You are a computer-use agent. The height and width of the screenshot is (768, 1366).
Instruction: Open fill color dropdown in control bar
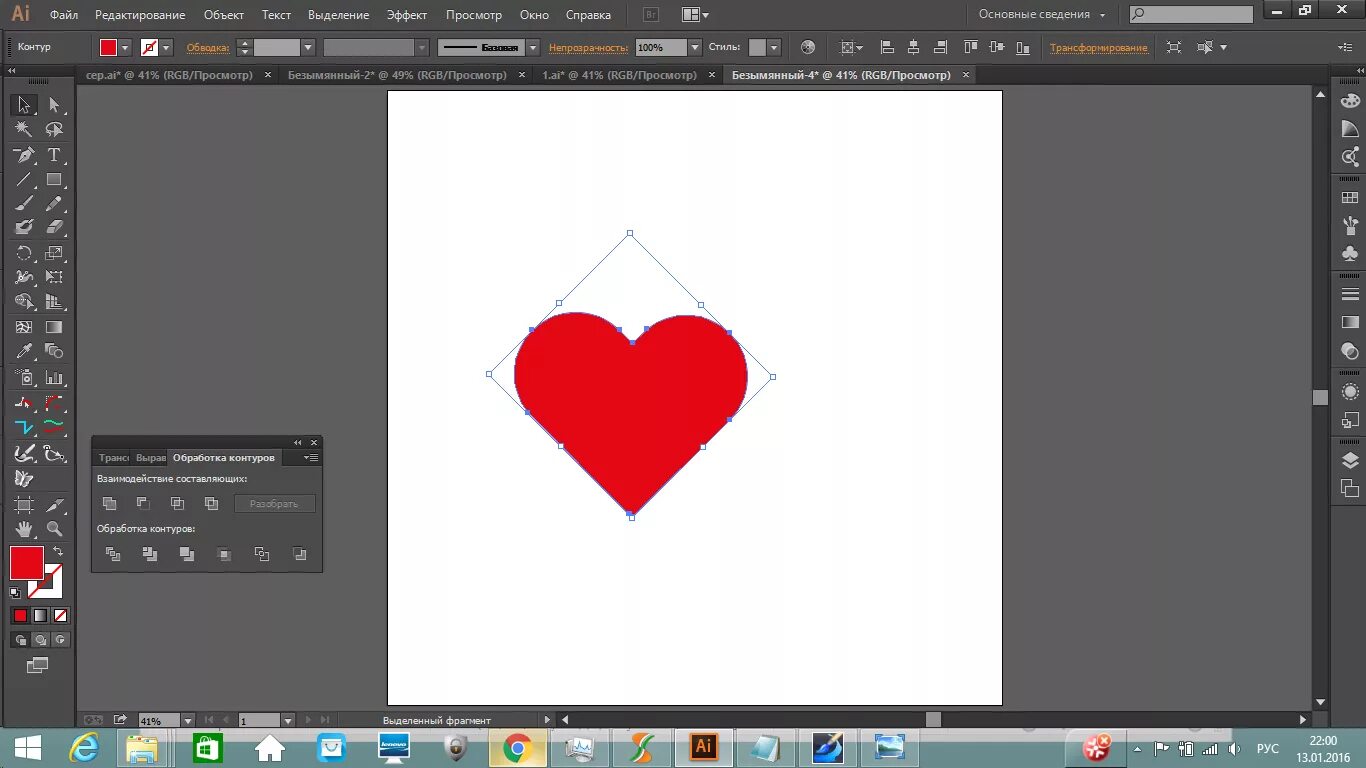126,47
